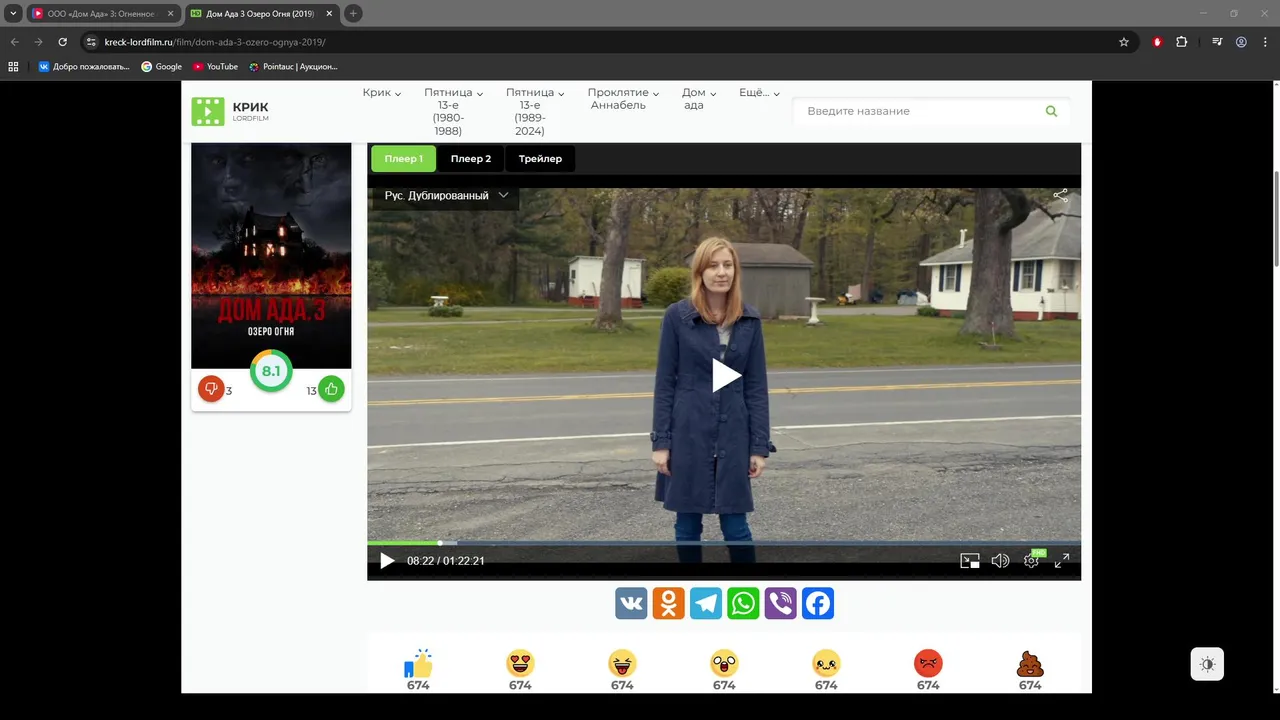
Task: Share via Telegram
Action: pos(706,603)
